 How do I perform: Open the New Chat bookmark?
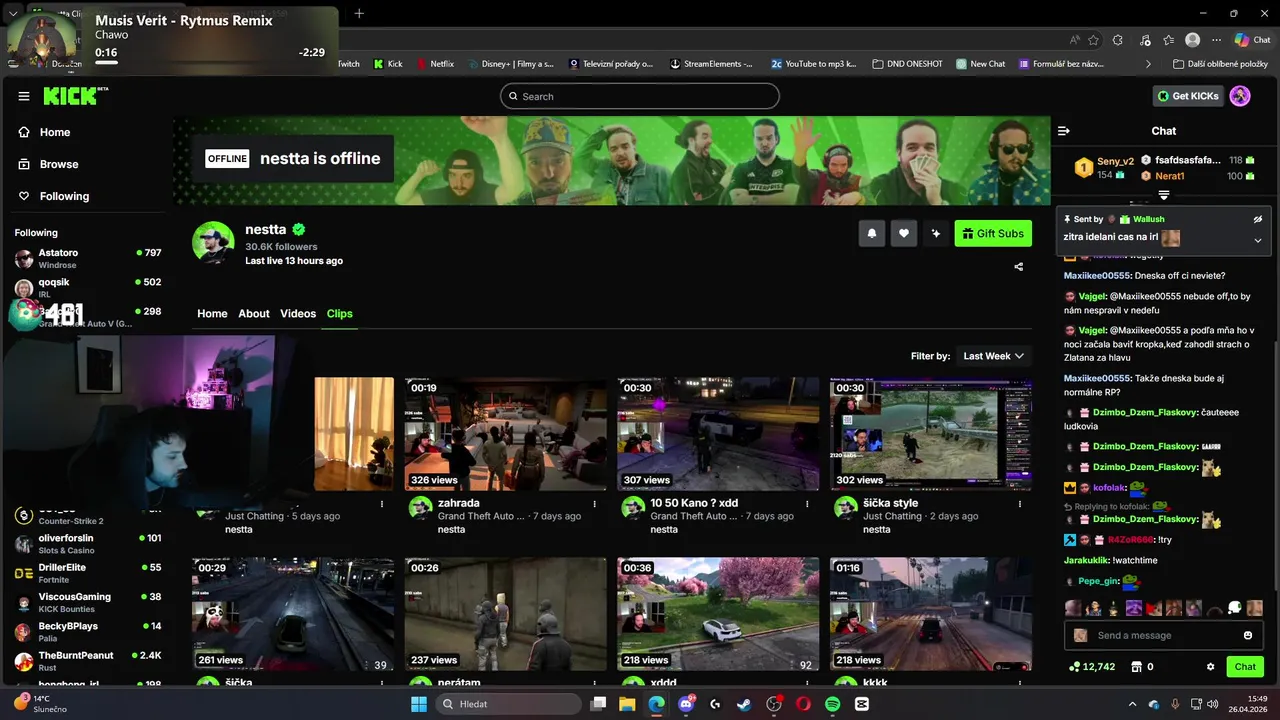pyautogui.click(x=980, y=64)
